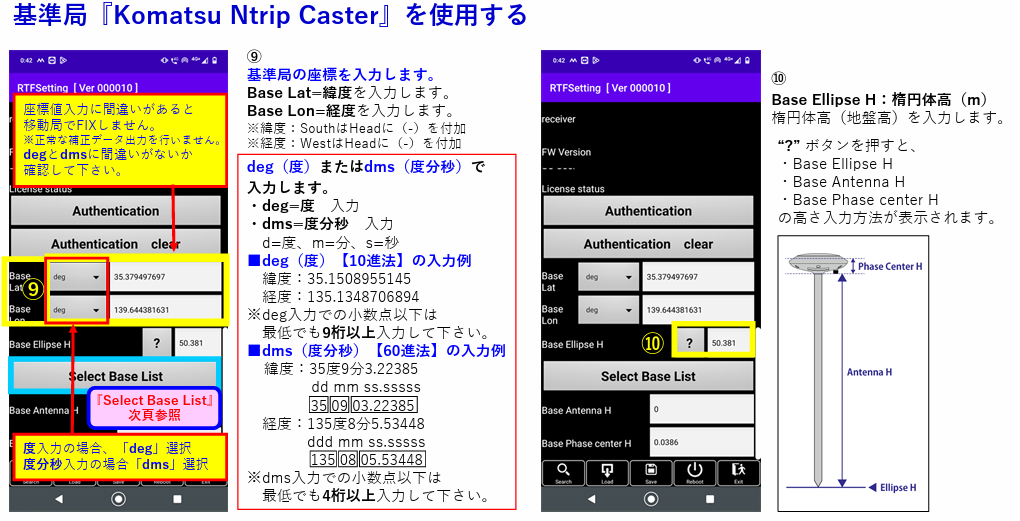The image size is (1020, 521).
Task: Click 'Base Antenna H' label on right phone
Action: (x=576, y=410)
